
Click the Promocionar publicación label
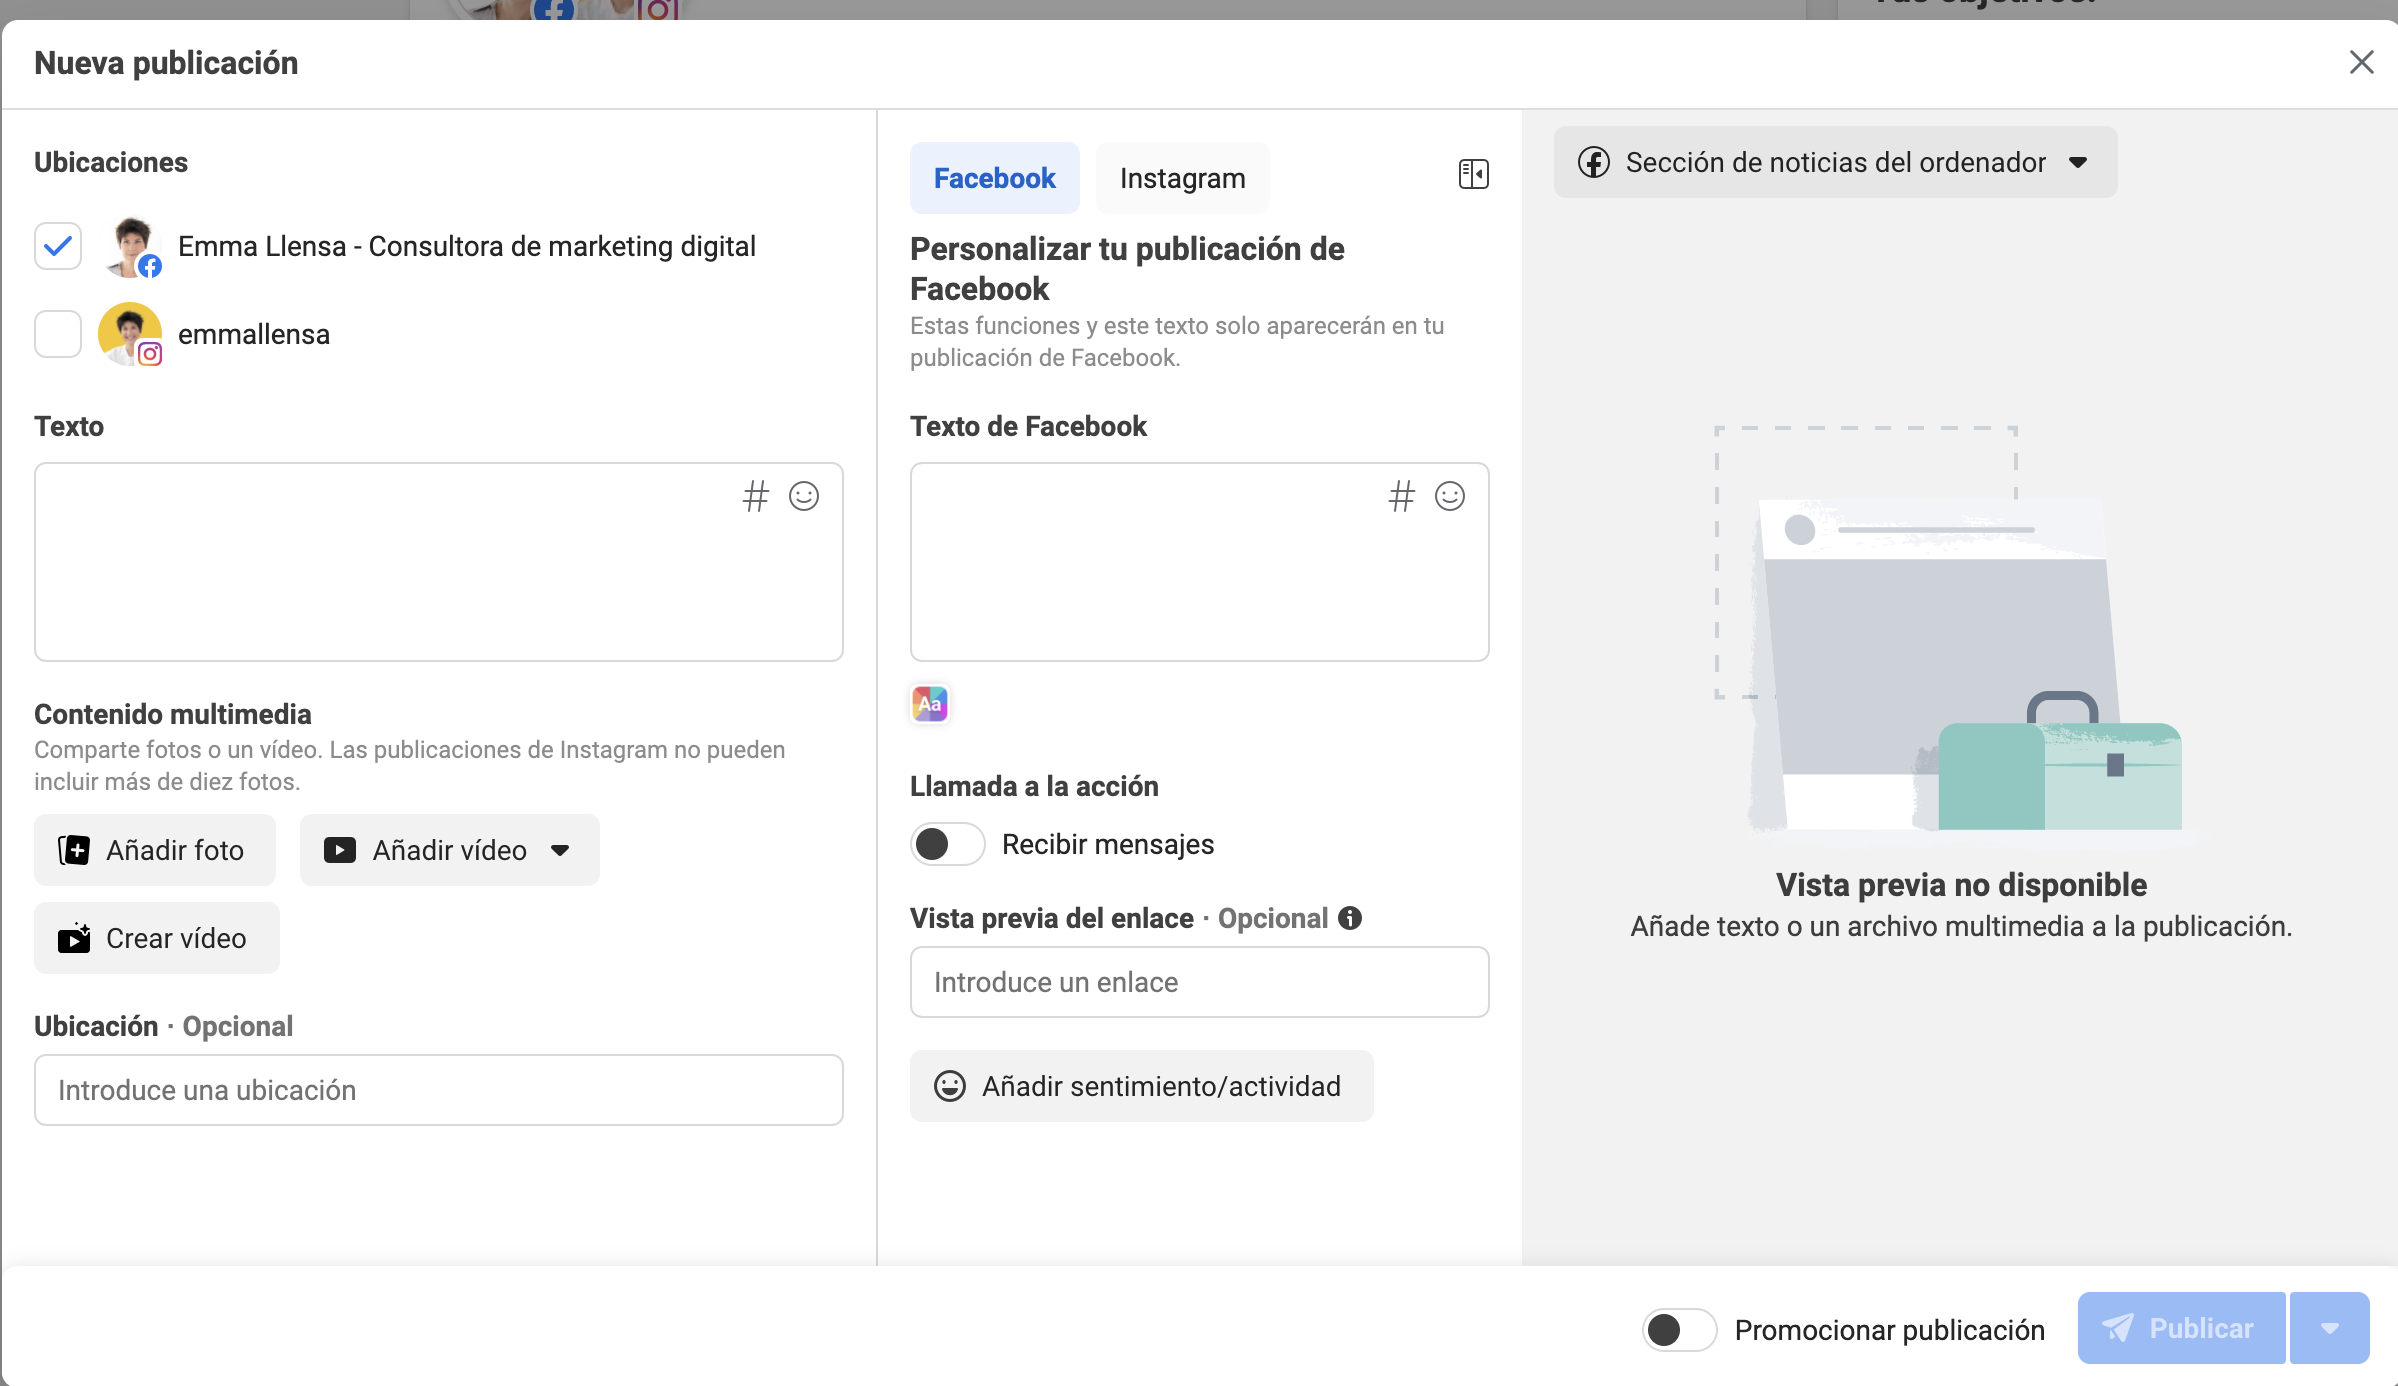tap(1890, 1330)
